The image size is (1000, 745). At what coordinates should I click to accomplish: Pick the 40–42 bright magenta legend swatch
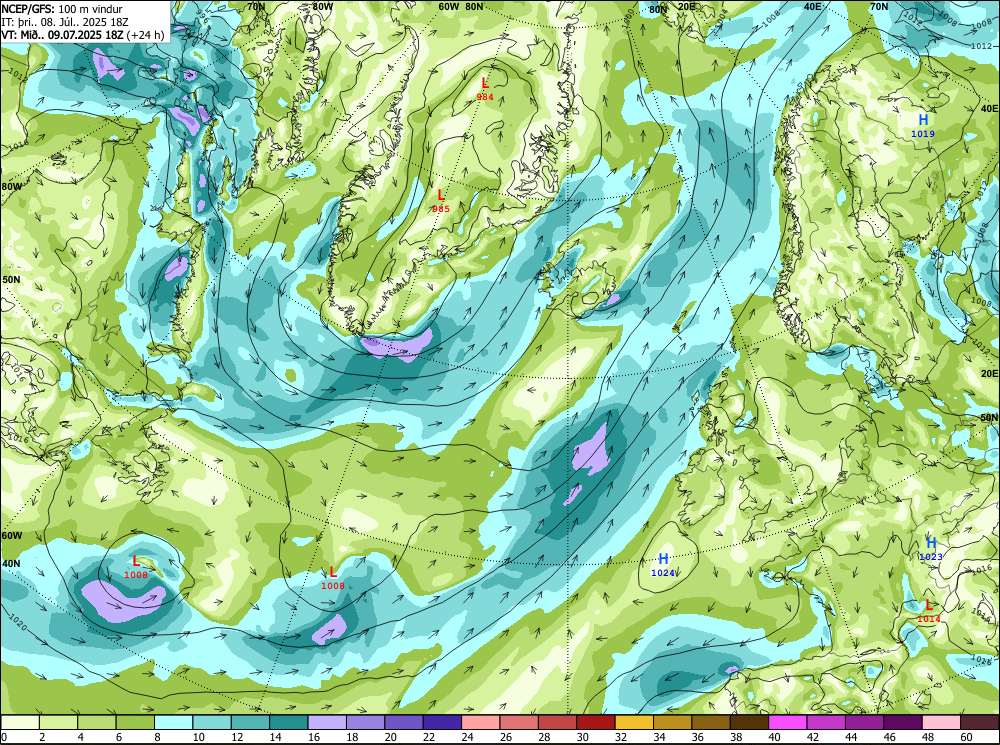tap(788, 722)
